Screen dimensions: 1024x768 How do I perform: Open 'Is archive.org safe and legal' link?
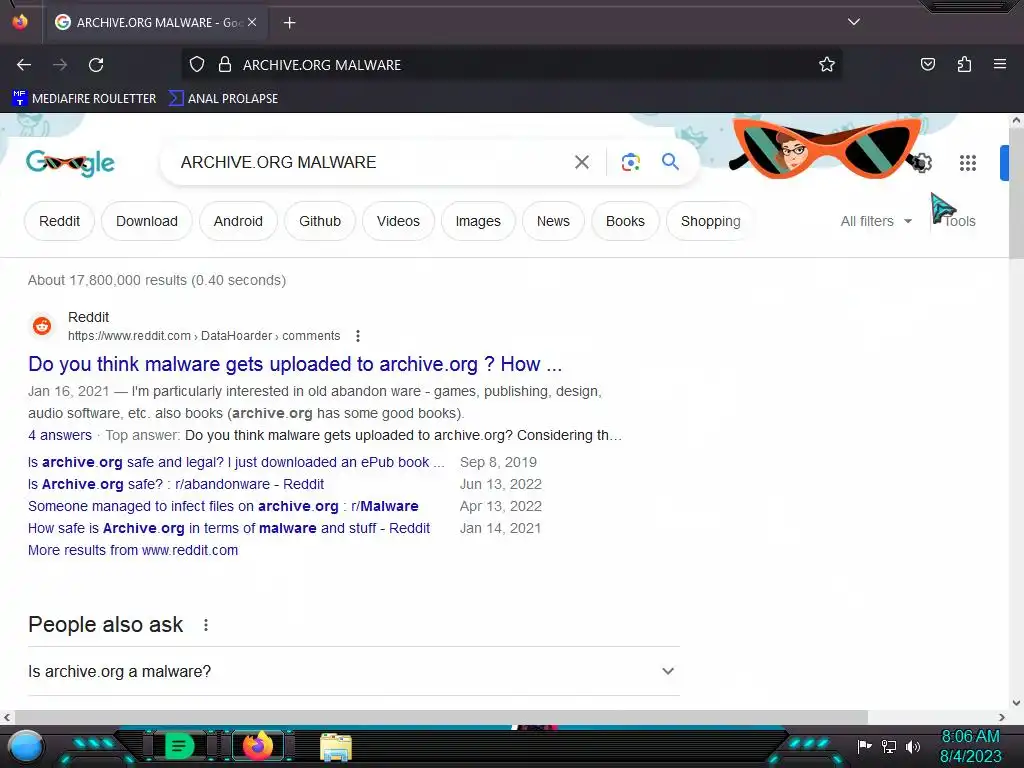(x=236, y=462)
